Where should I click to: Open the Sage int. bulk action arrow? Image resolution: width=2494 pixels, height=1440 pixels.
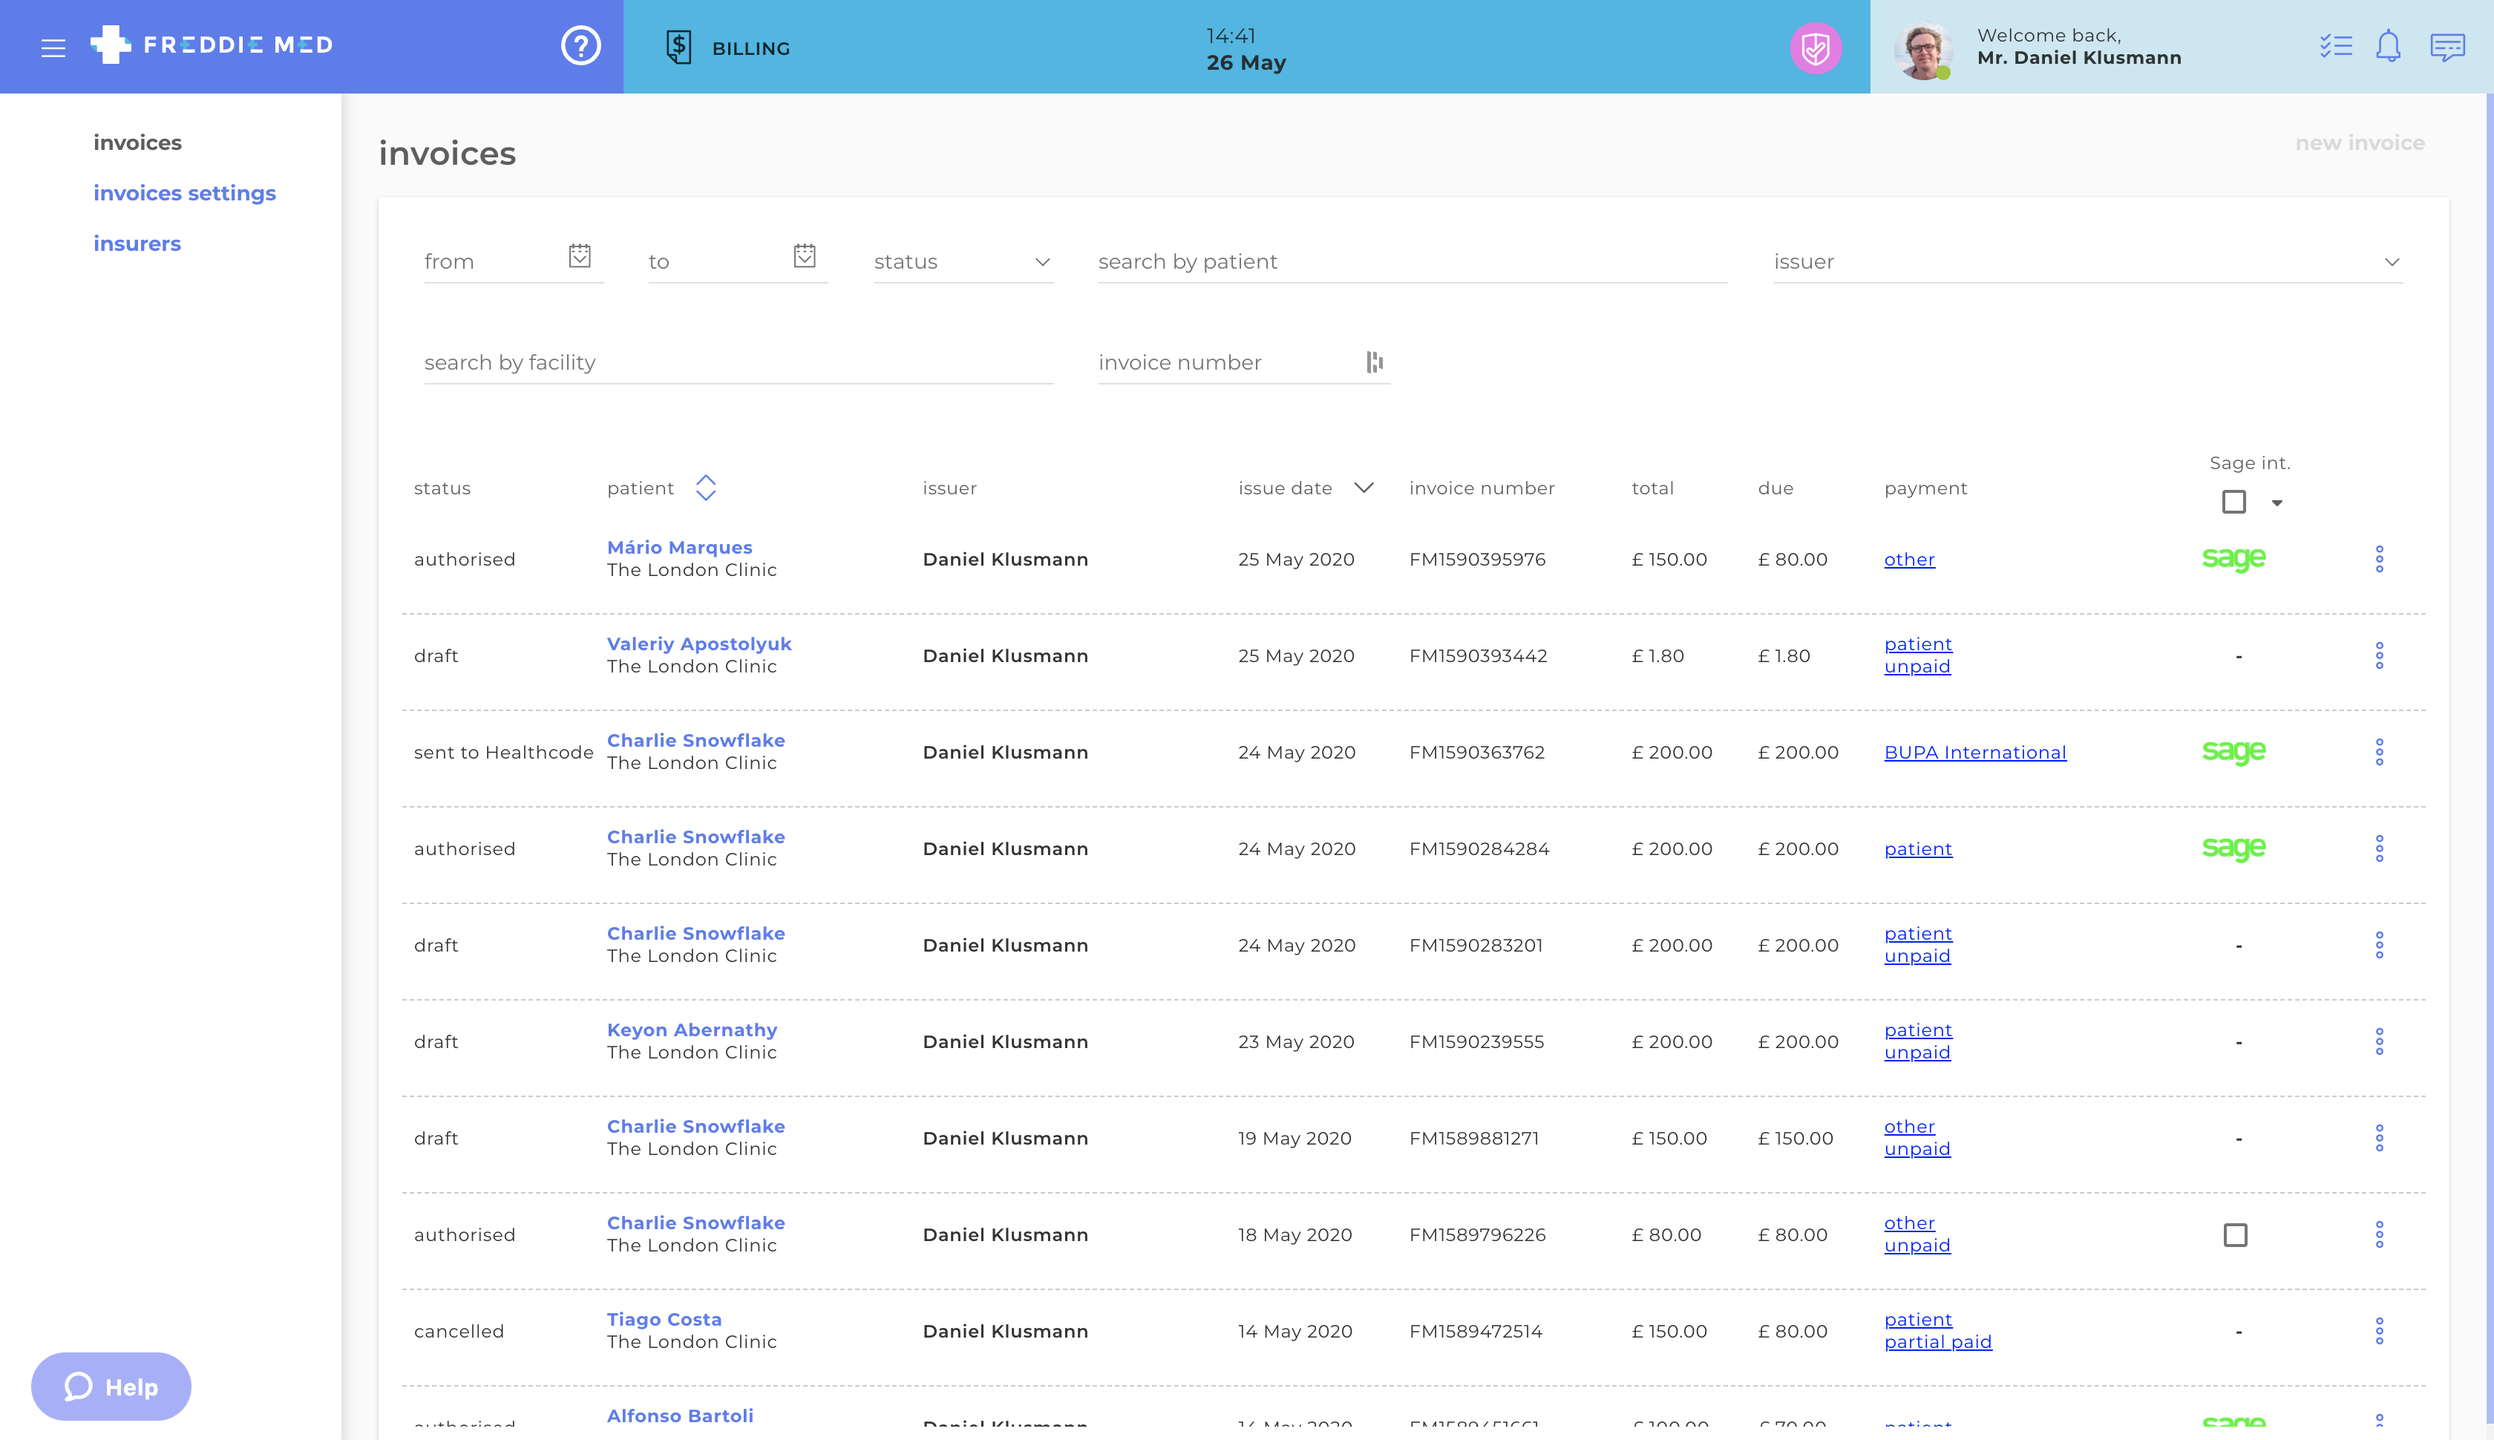[x=2277, y=503]
